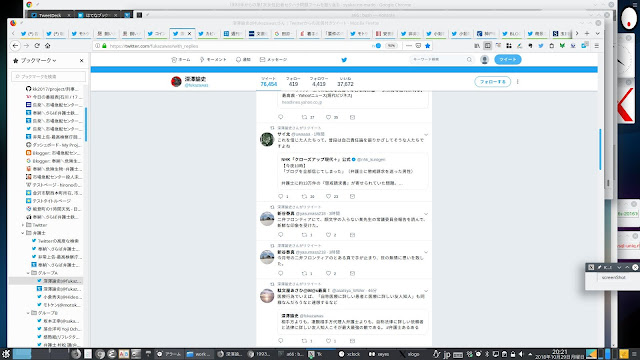Image resolution: width=640 pixels, height=360 pixels.
Task: Switch to the TweetDeck tab in Chrome window
Action: [51, 15]
